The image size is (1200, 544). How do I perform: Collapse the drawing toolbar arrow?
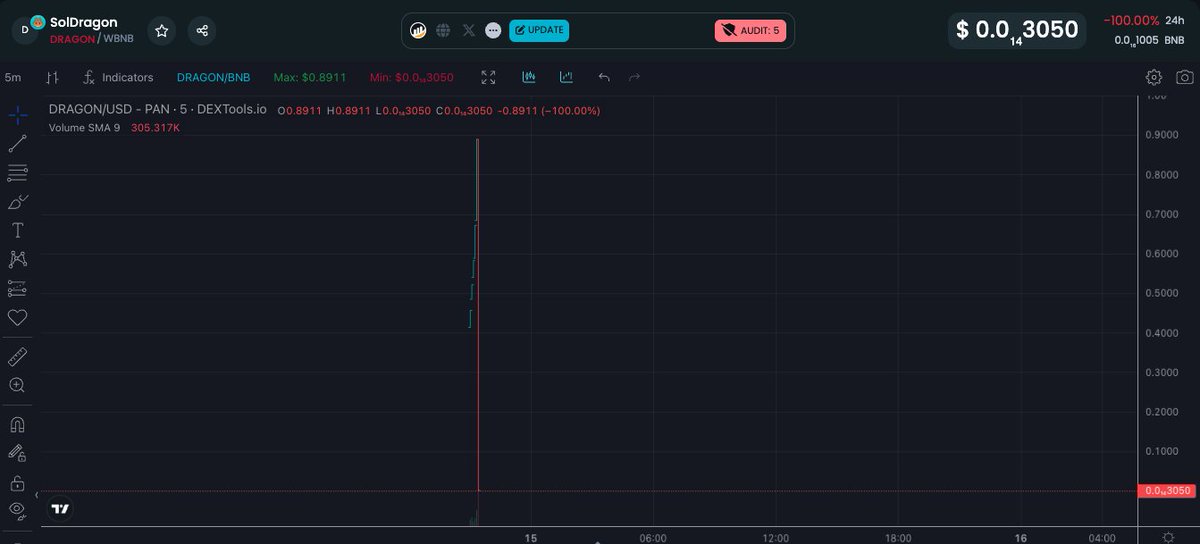[37, 495]
